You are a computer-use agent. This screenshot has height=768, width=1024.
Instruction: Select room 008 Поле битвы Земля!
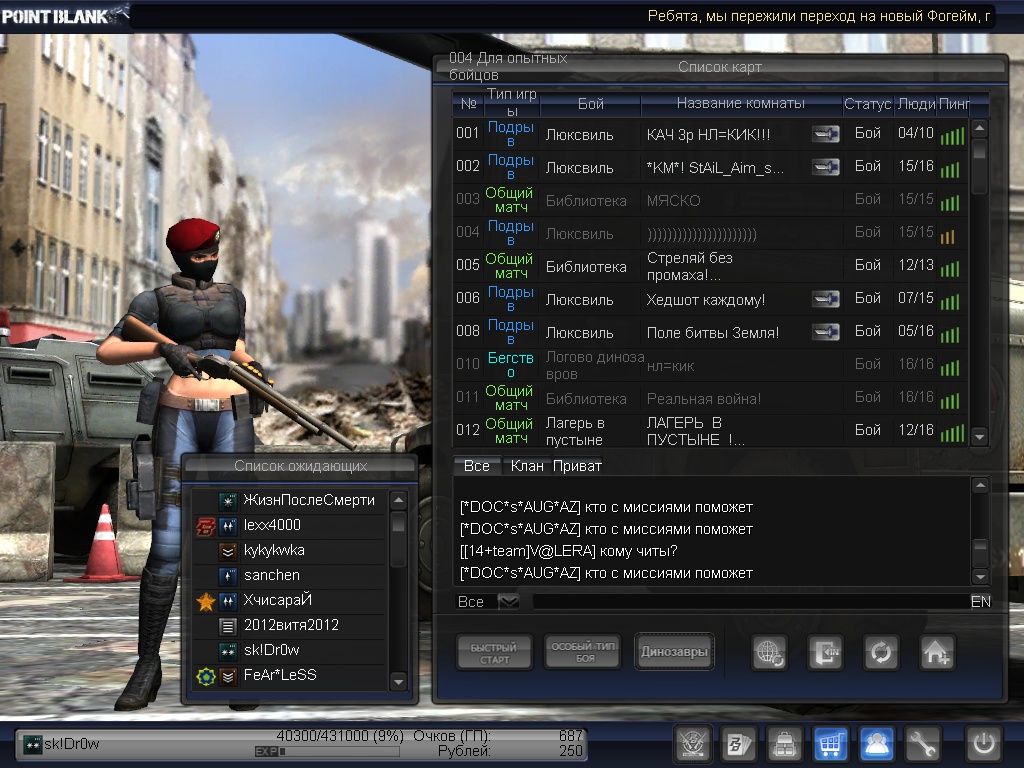coord(710,332)
